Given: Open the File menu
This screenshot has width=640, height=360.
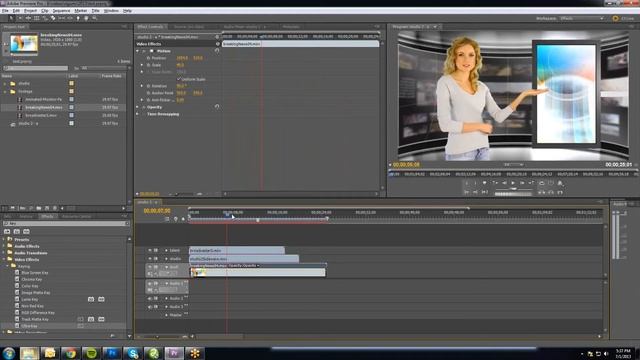Looking at the screenshot, I should [5, 11].
